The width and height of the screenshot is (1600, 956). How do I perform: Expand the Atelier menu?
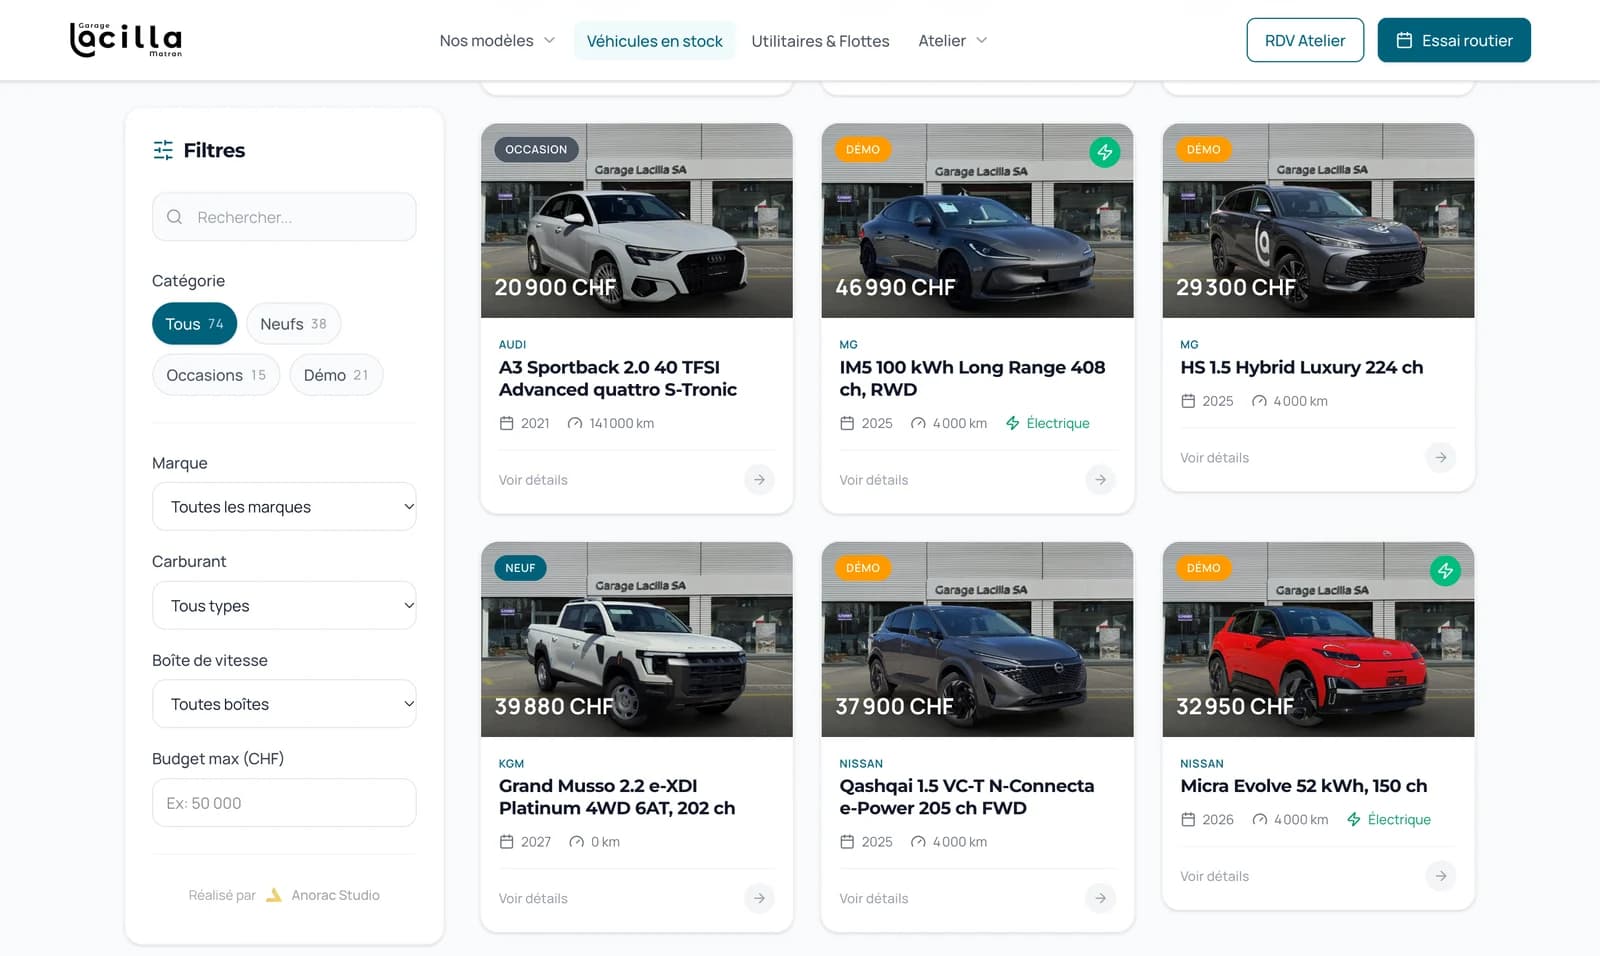pos(952,41)
